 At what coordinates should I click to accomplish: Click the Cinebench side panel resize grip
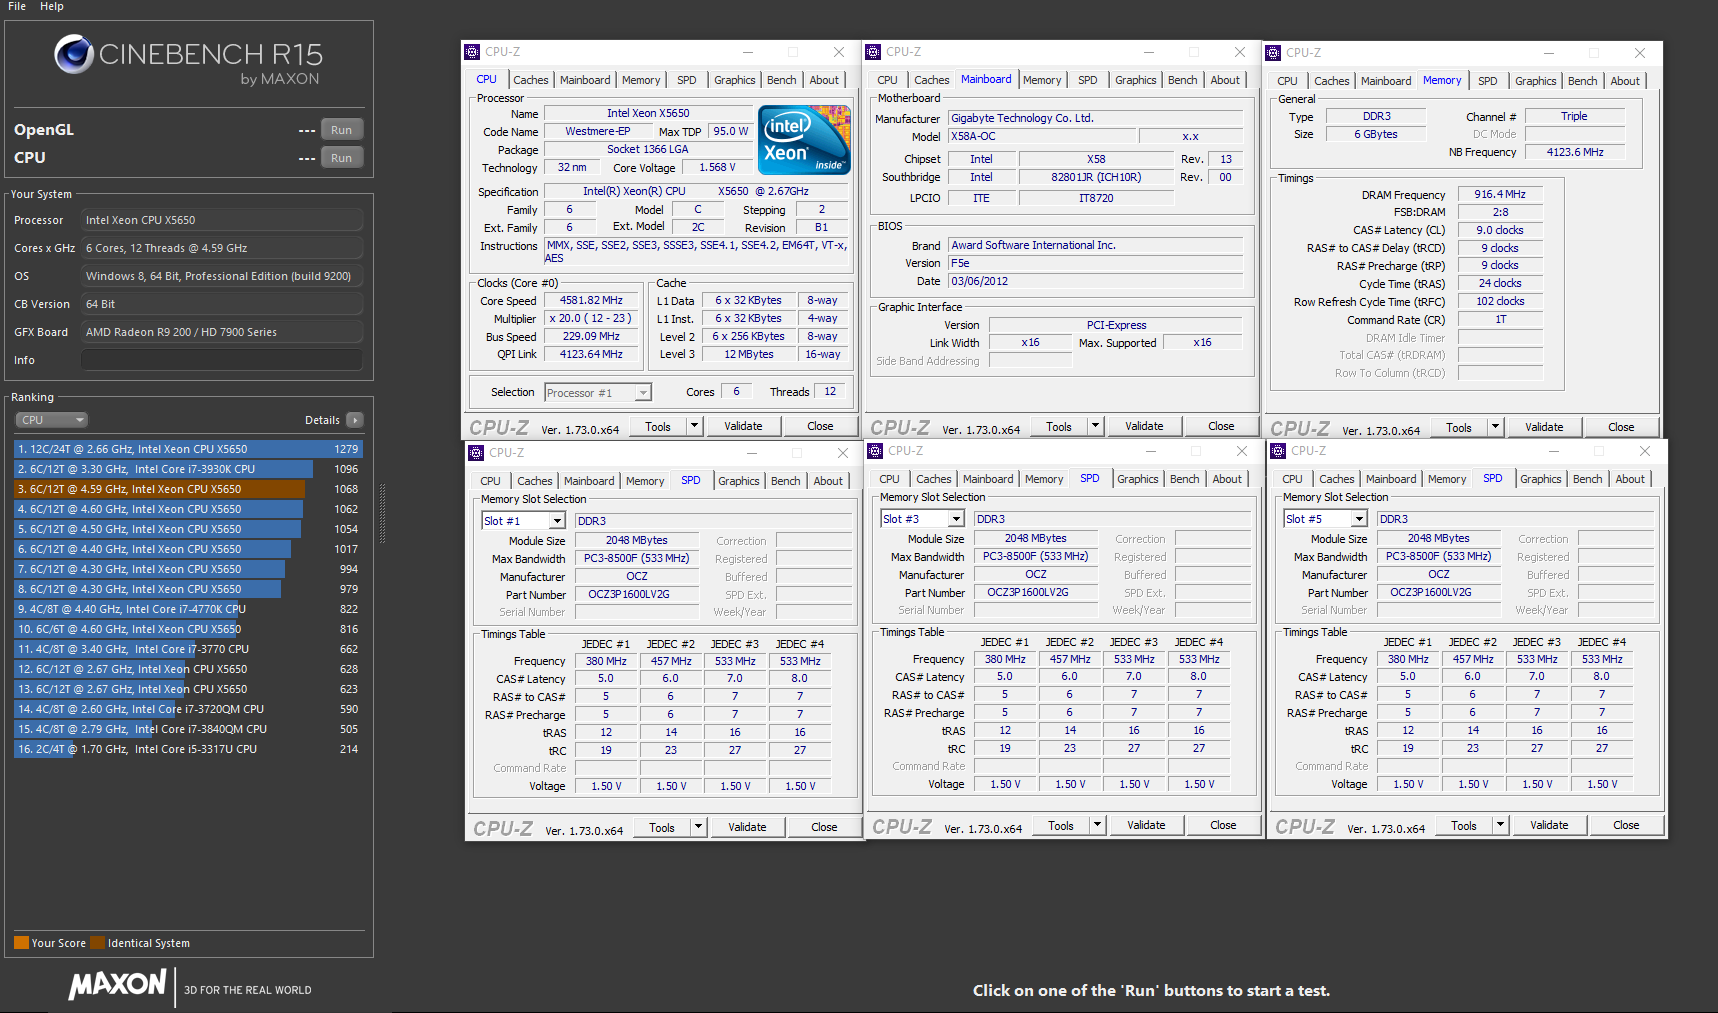[x=382, y=515]
